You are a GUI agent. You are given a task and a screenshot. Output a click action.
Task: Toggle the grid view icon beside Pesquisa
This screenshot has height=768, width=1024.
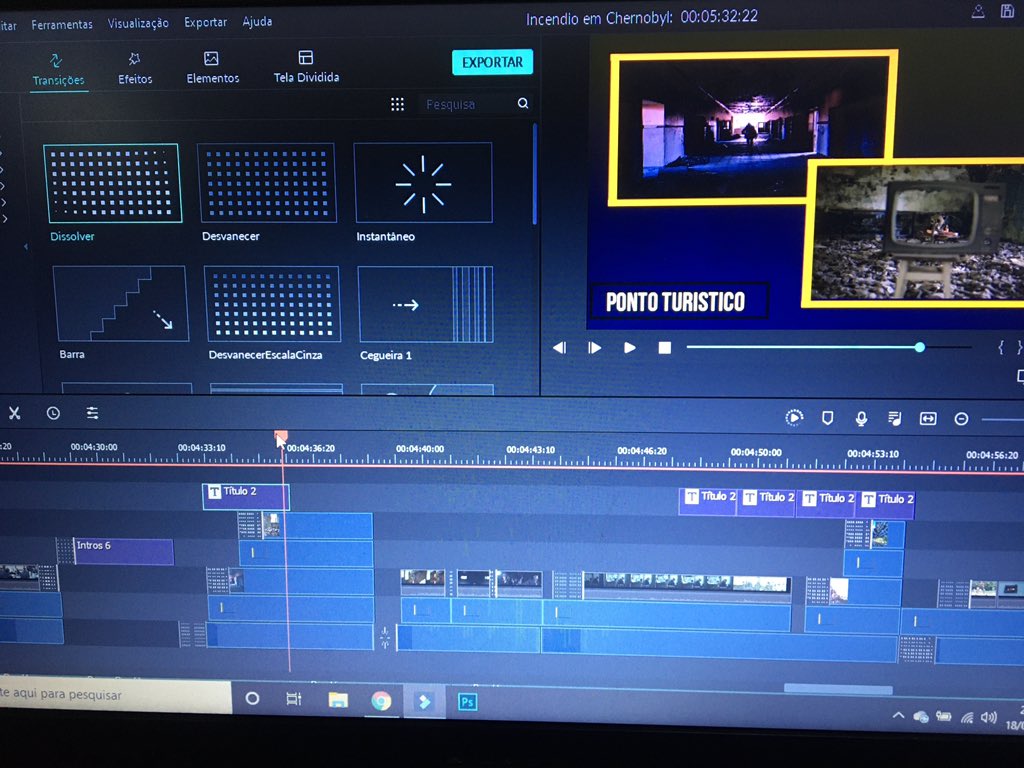point(397,104)
